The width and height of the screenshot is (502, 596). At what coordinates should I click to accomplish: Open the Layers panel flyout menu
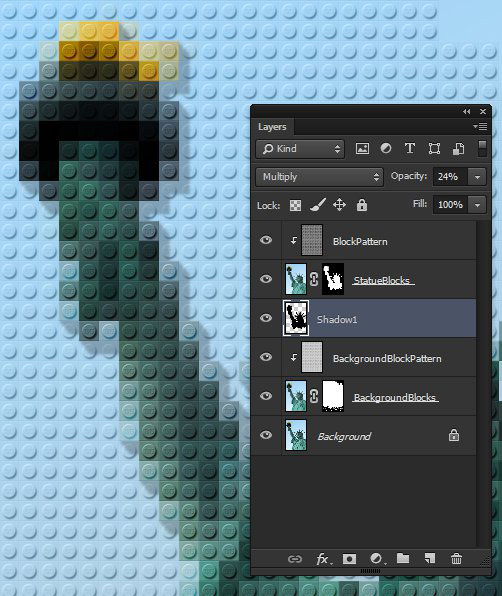481,127
